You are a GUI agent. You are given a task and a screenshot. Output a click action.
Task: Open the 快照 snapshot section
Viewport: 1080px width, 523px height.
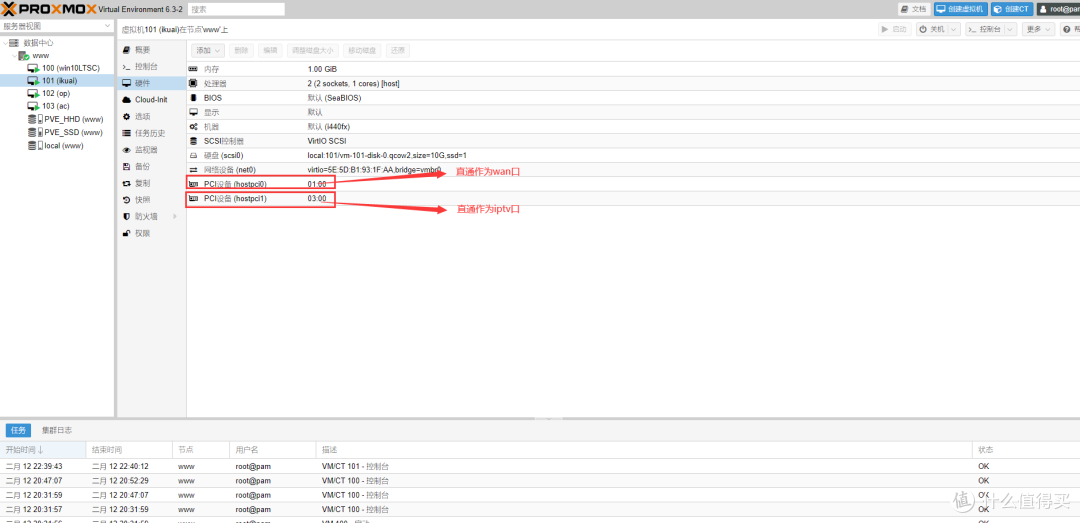tap(142, 200)
